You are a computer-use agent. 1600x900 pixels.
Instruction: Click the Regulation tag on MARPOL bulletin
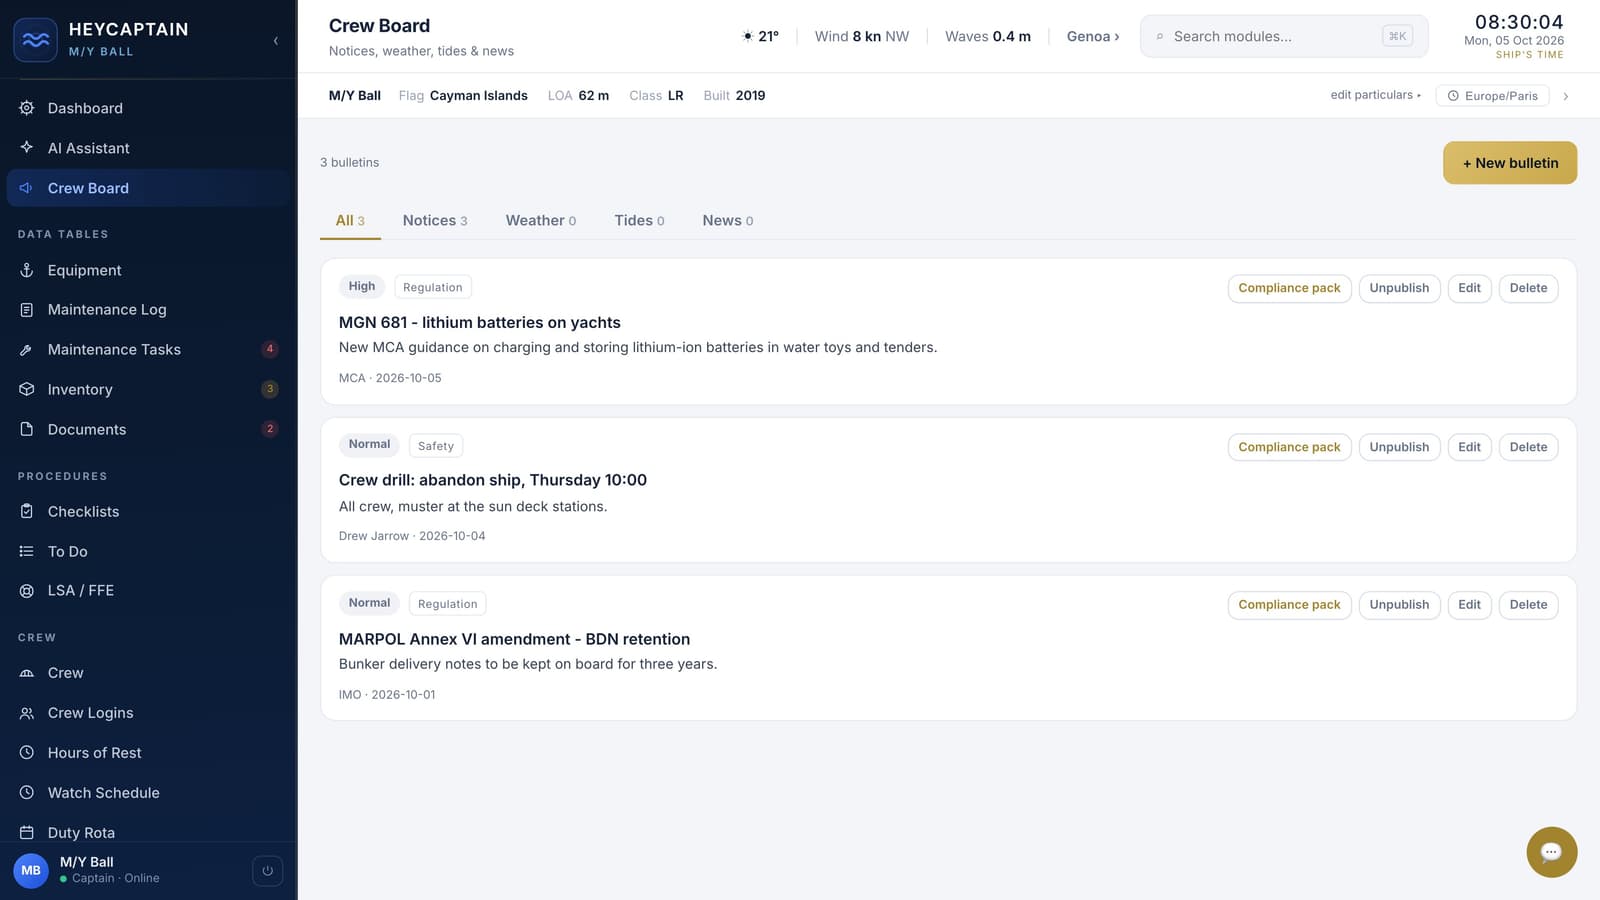coord(447,604)
